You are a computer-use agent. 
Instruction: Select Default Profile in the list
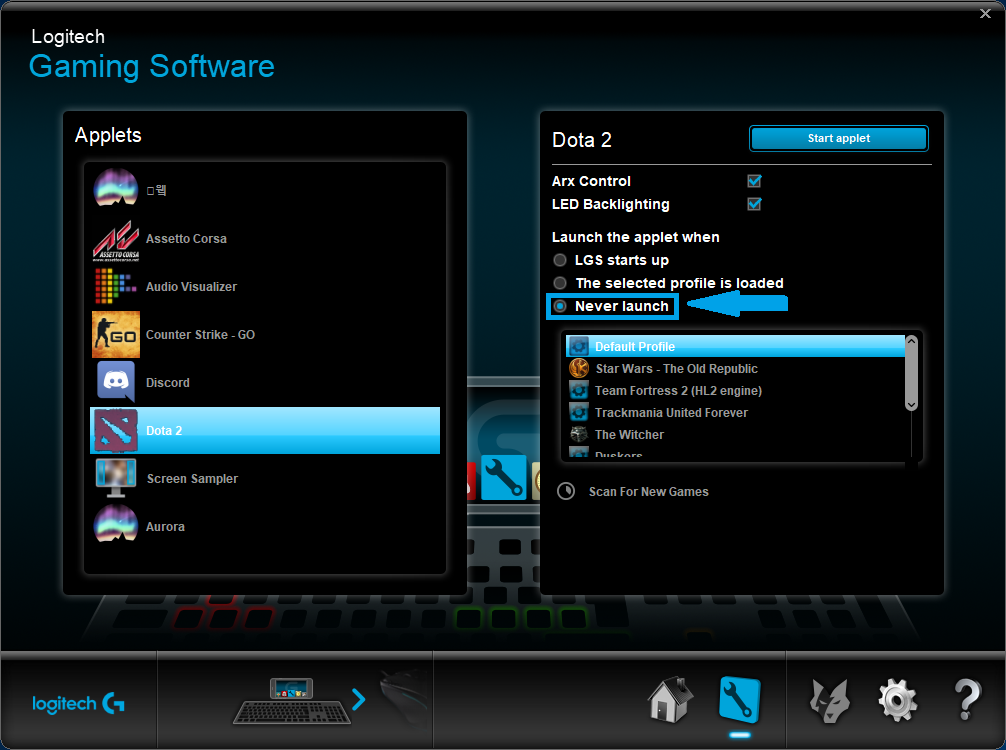click(x=735, y=346)
